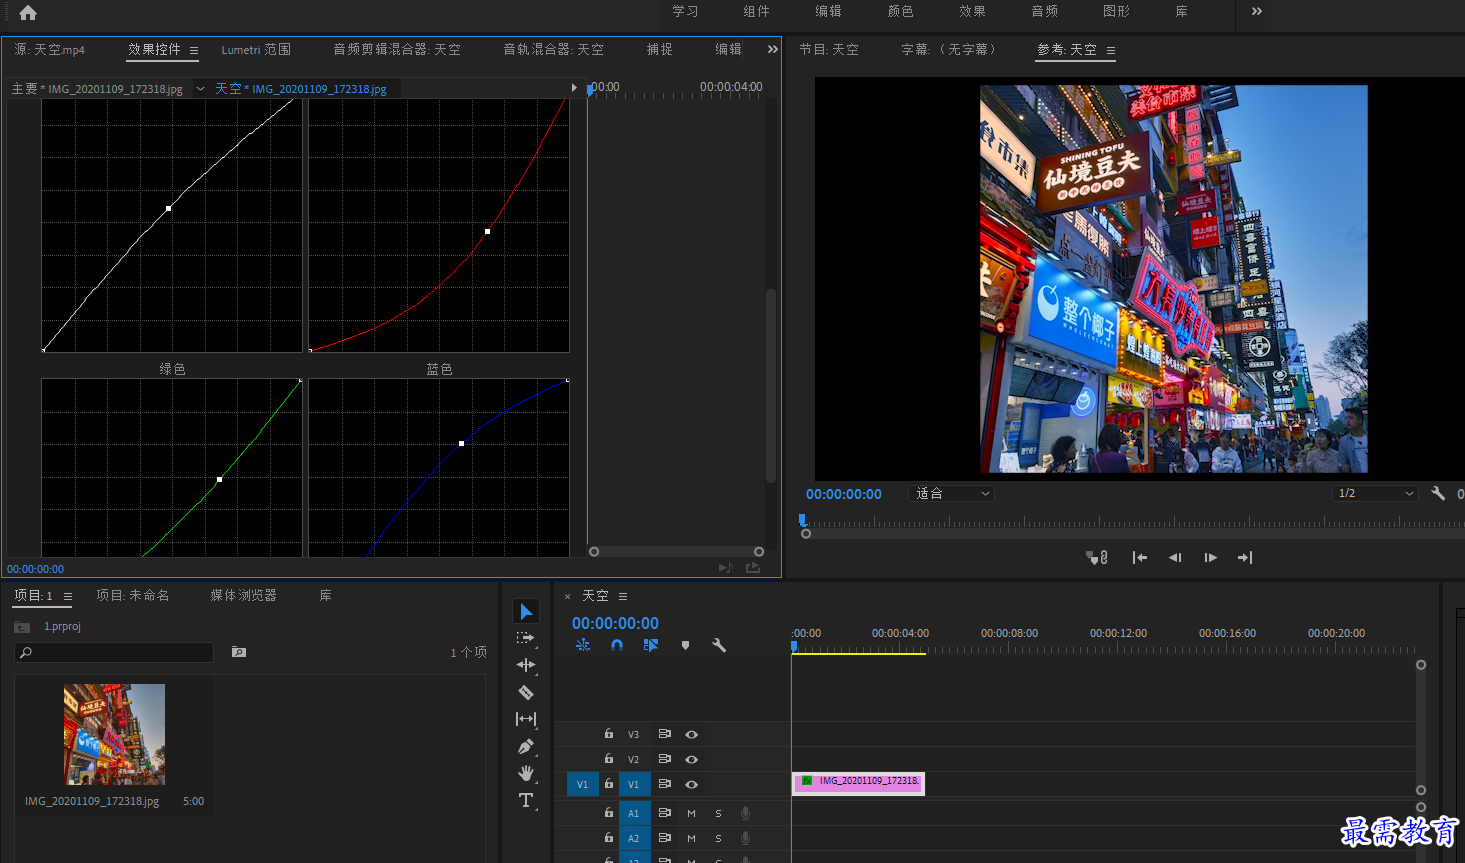Image resolution: width=1465 pixels, height=863 pixels.
Task: Step back one frame
Action: (1175, 558)
